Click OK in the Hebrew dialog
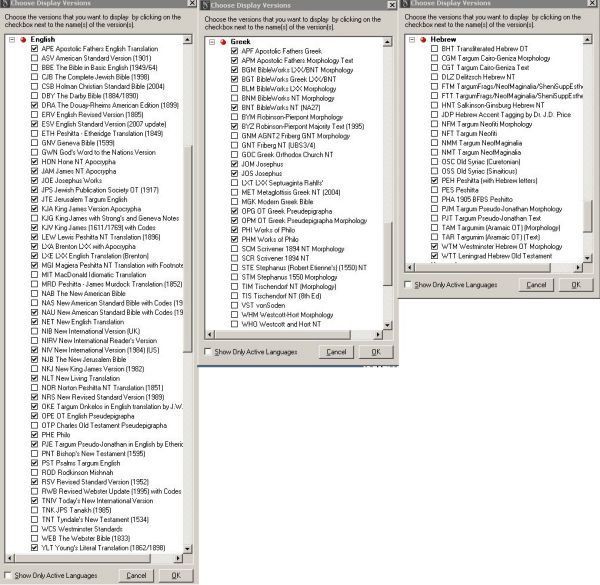600x585 pixels. [576, 285]
